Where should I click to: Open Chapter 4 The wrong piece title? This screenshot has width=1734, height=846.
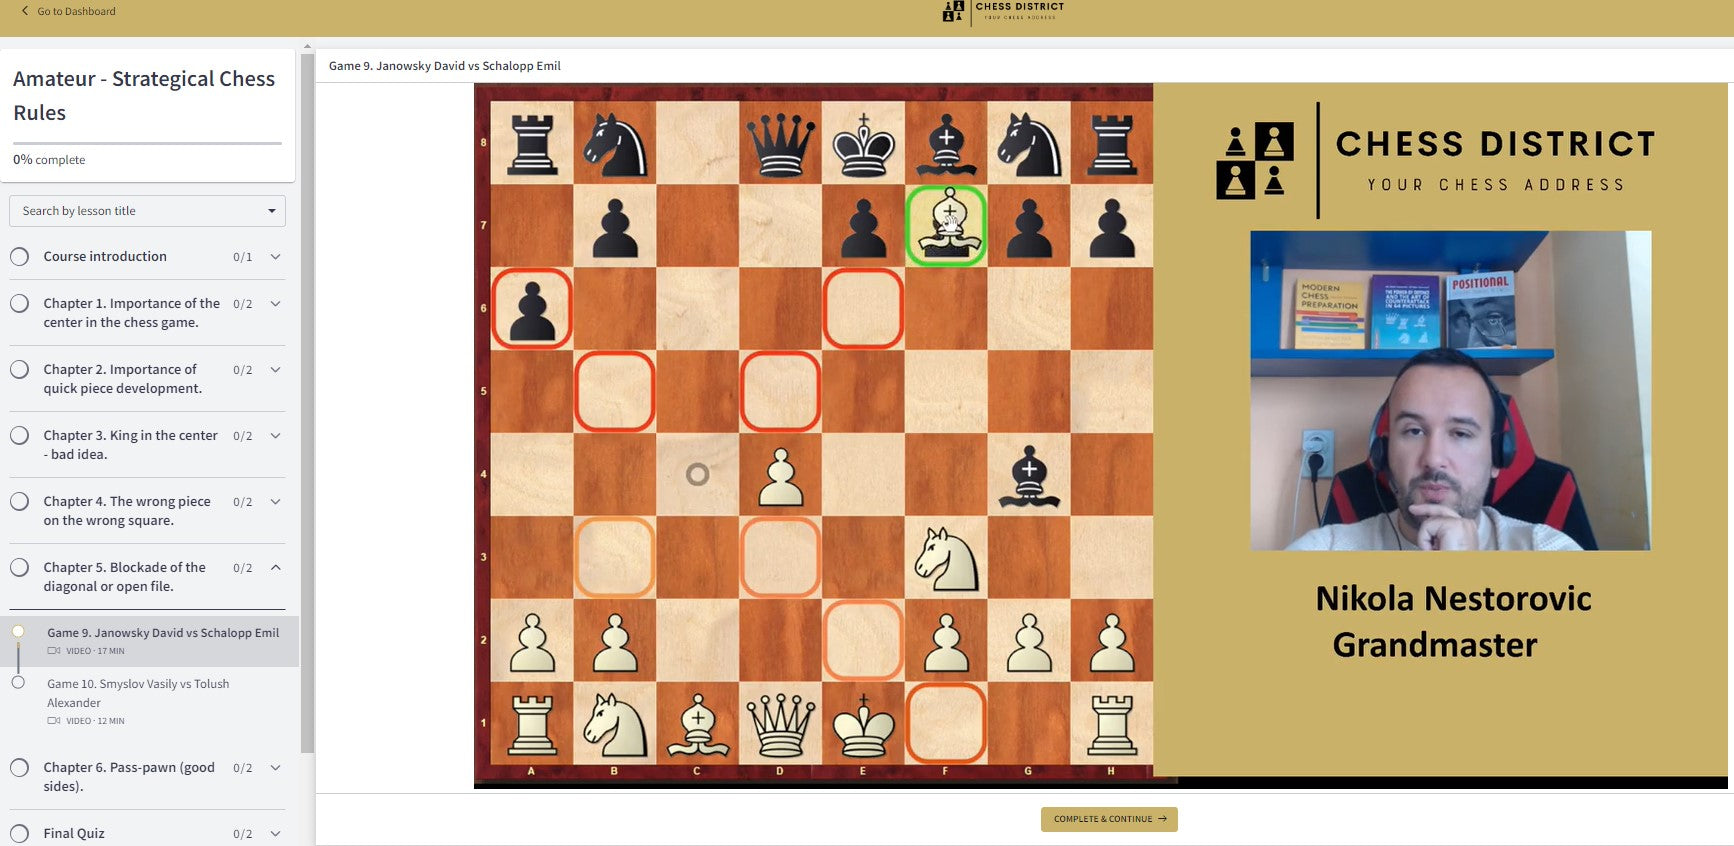tap(127, 511)
